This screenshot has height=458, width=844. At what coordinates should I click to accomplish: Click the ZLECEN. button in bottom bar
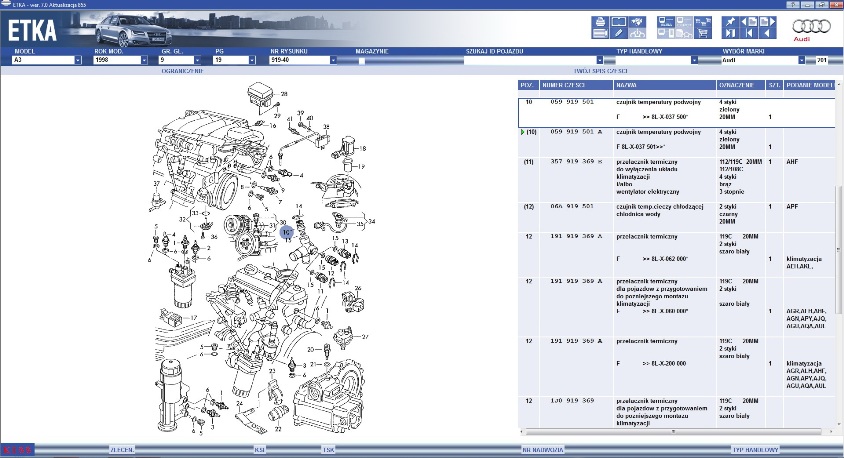pyautogui.click(x=122, y=450)
